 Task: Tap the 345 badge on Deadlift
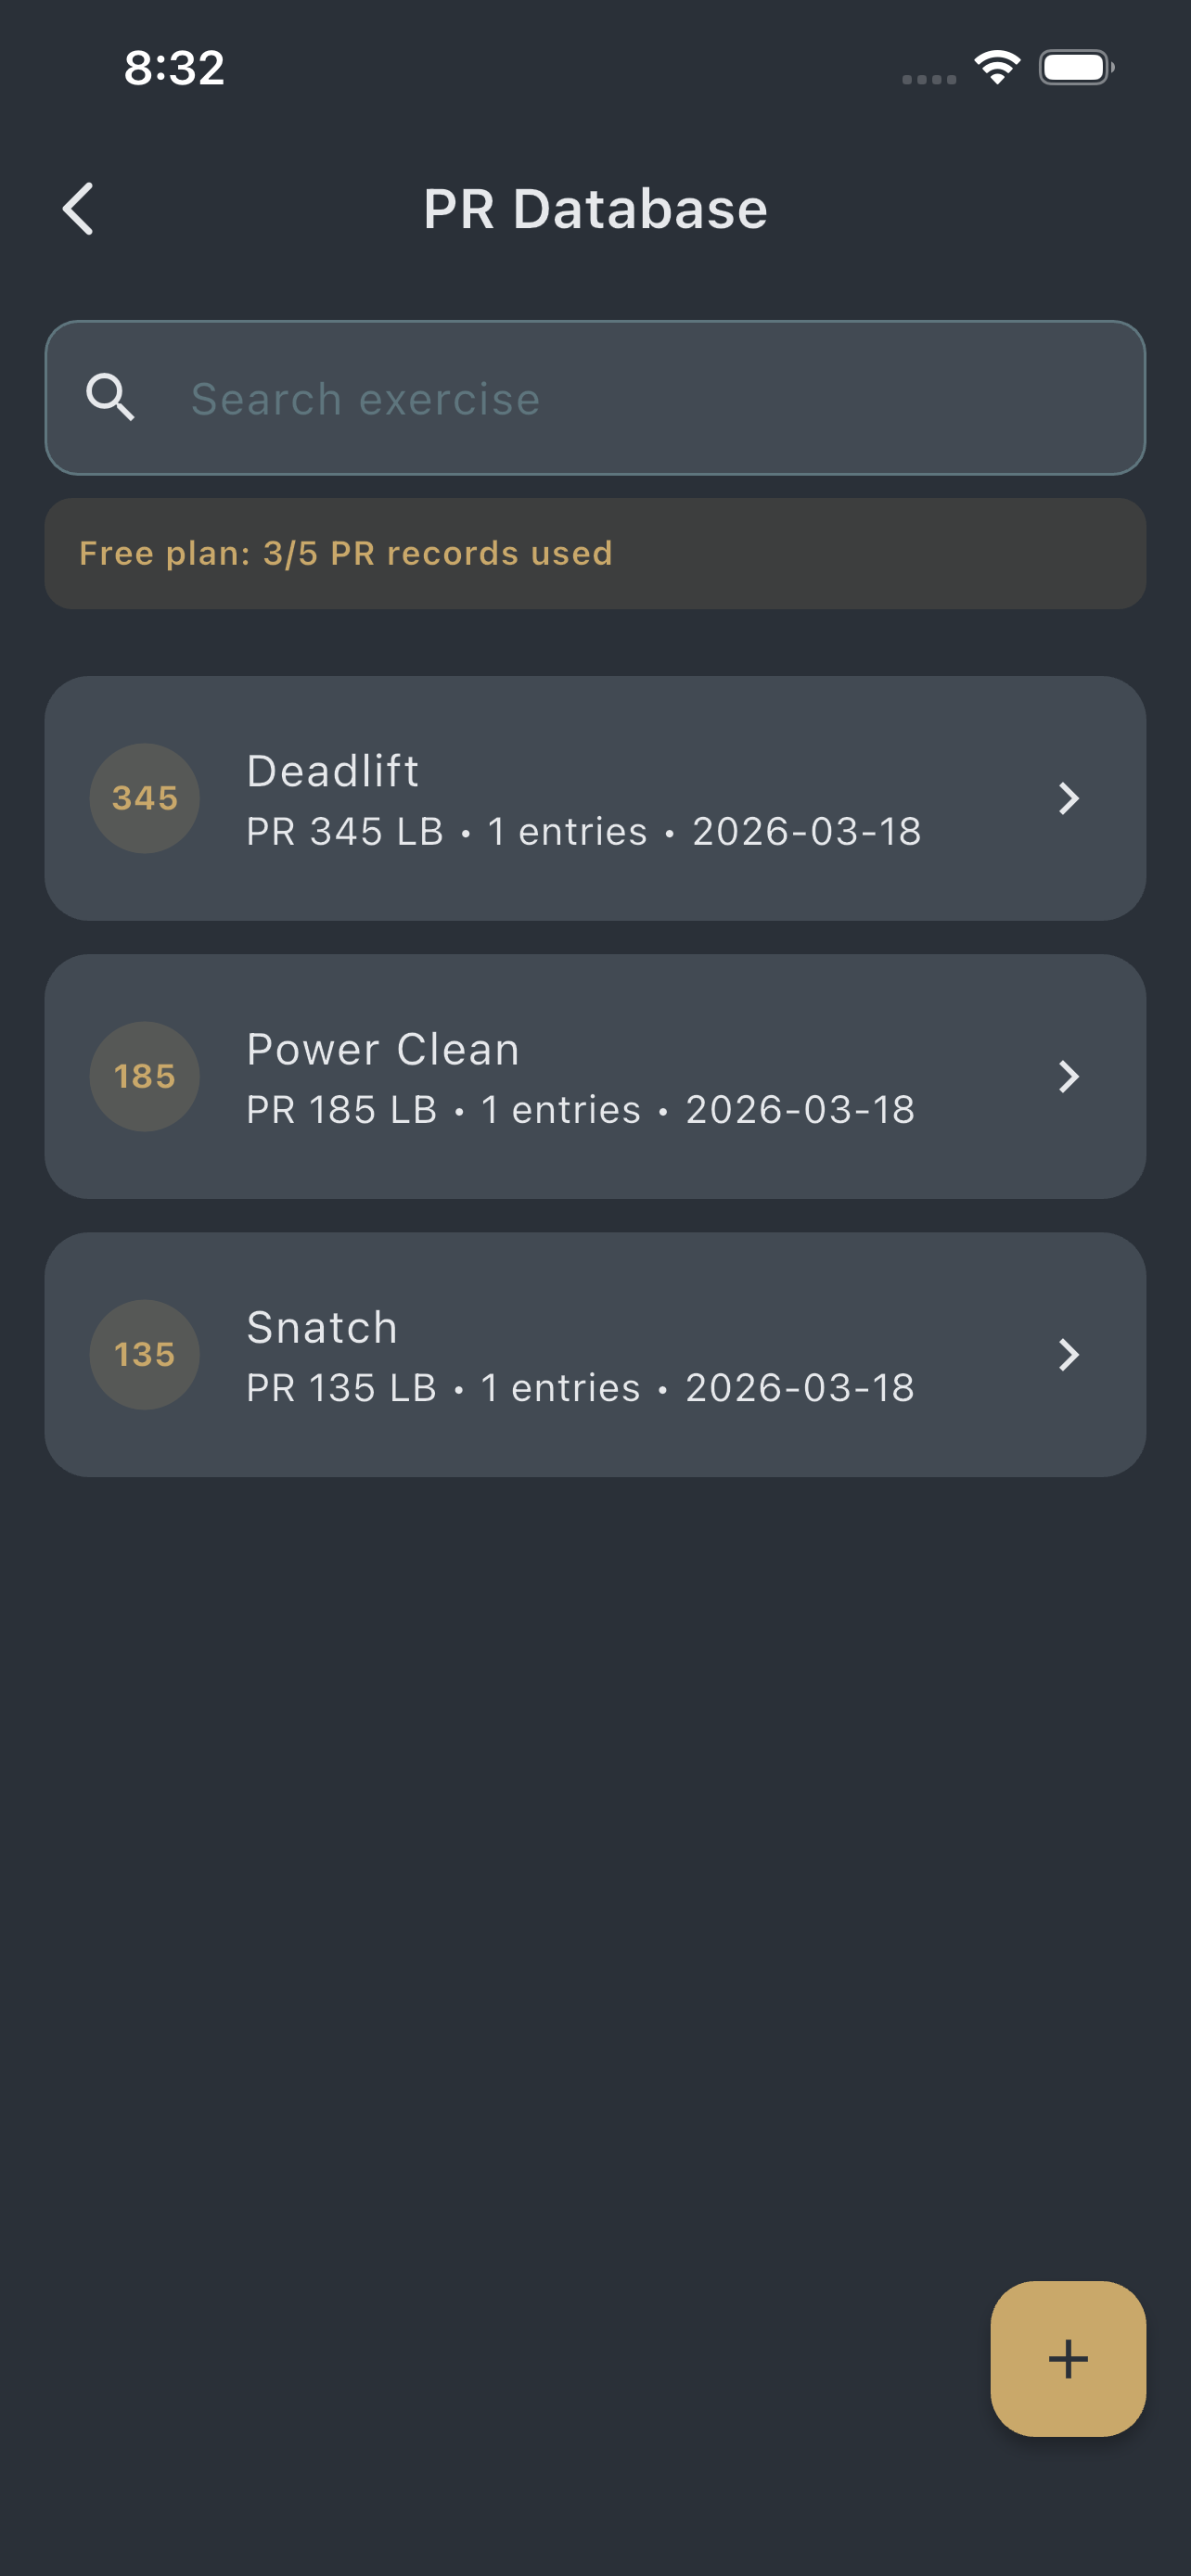[x=144, y=798]
